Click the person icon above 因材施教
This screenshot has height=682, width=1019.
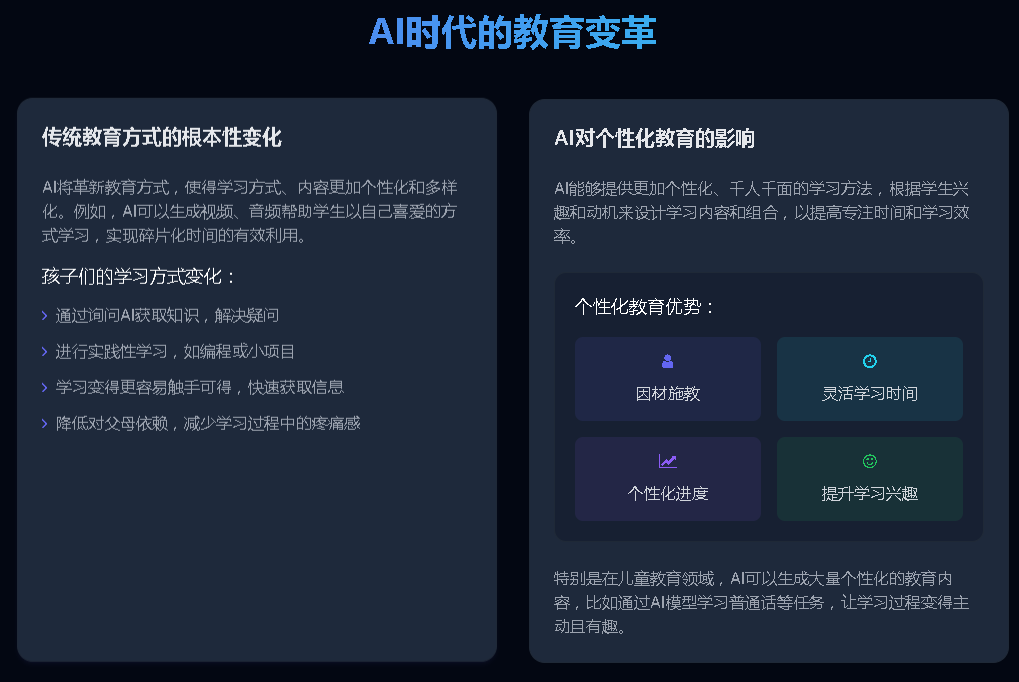(667, 361)
